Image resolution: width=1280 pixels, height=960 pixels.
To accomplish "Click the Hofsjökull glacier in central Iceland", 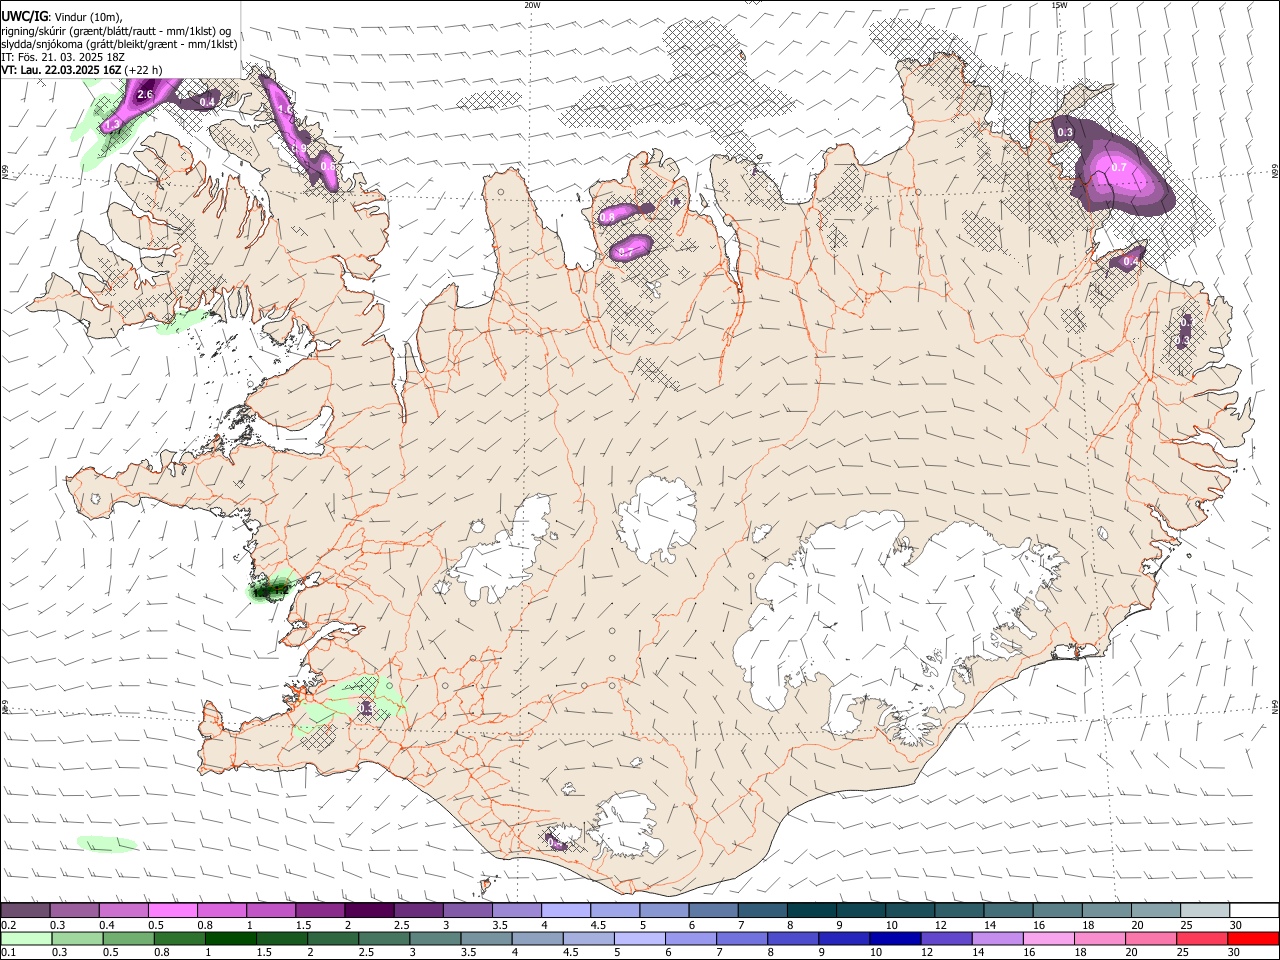I will (658, 519).
